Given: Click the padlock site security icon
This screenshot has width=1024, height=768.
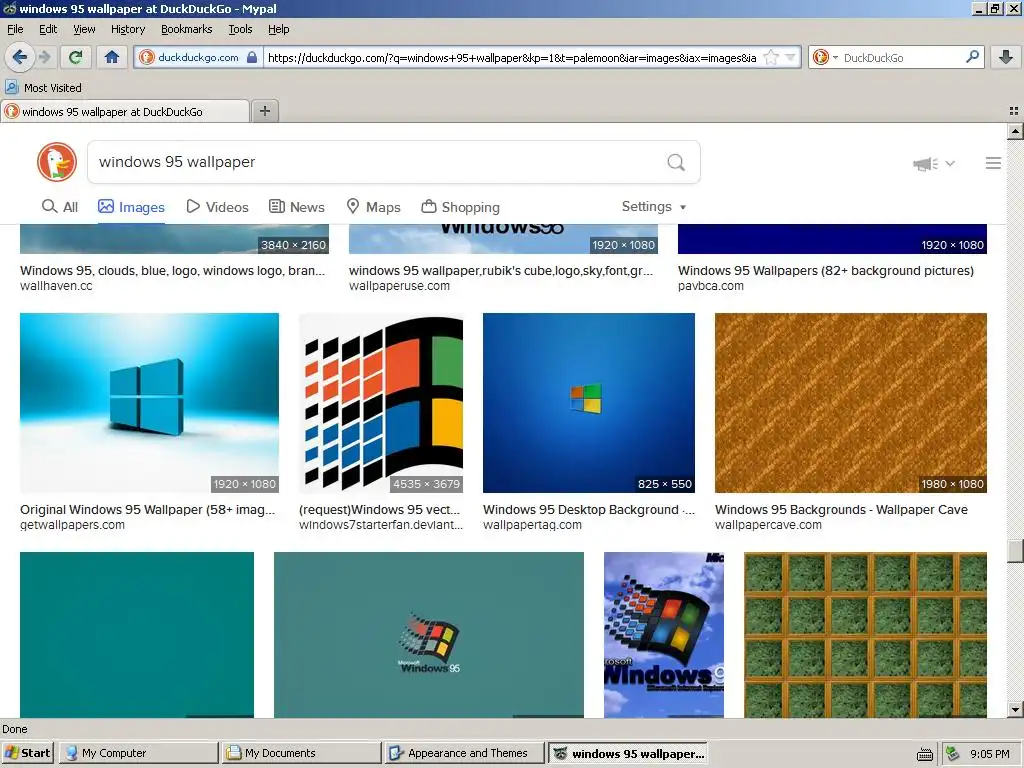Looking at the screenshot, I should (252, 57).
